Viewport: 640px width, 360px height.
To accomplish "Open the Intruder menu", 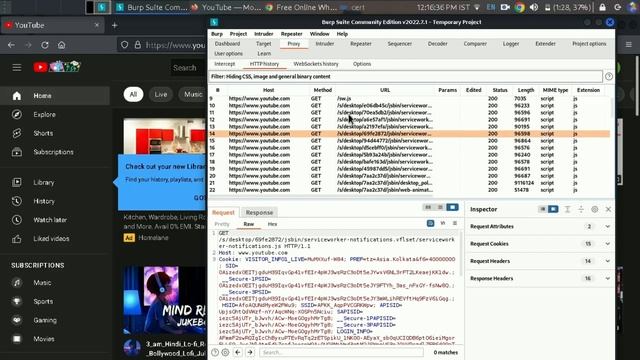I will click(x=264, y=34).
